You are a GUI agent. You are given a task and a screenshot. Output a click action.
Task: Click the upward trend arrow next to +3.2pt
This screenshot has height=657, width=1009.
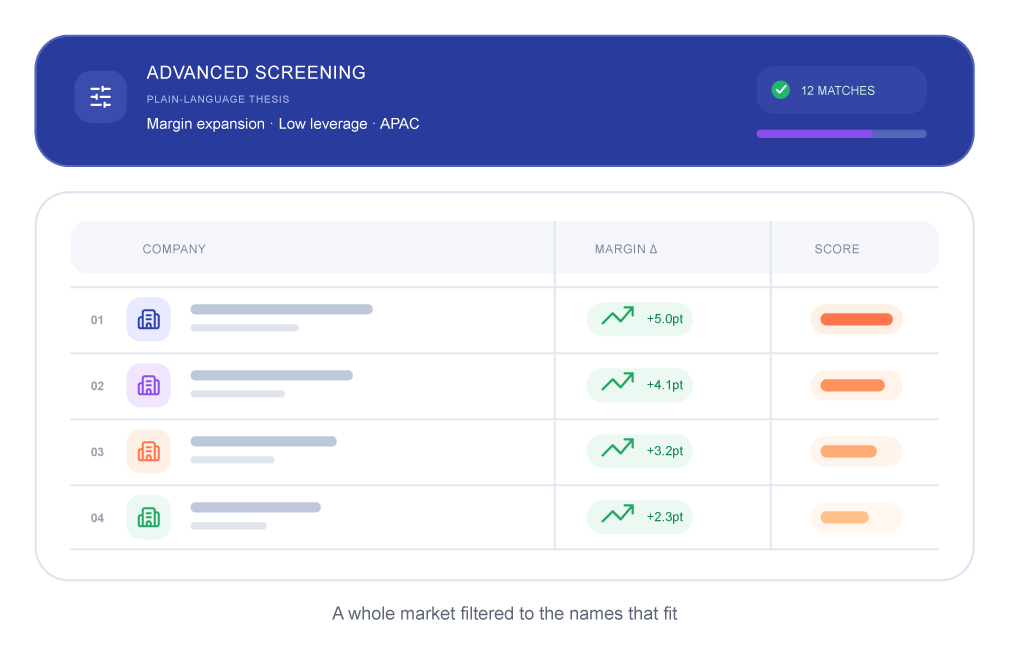click(x=618, y=448)
